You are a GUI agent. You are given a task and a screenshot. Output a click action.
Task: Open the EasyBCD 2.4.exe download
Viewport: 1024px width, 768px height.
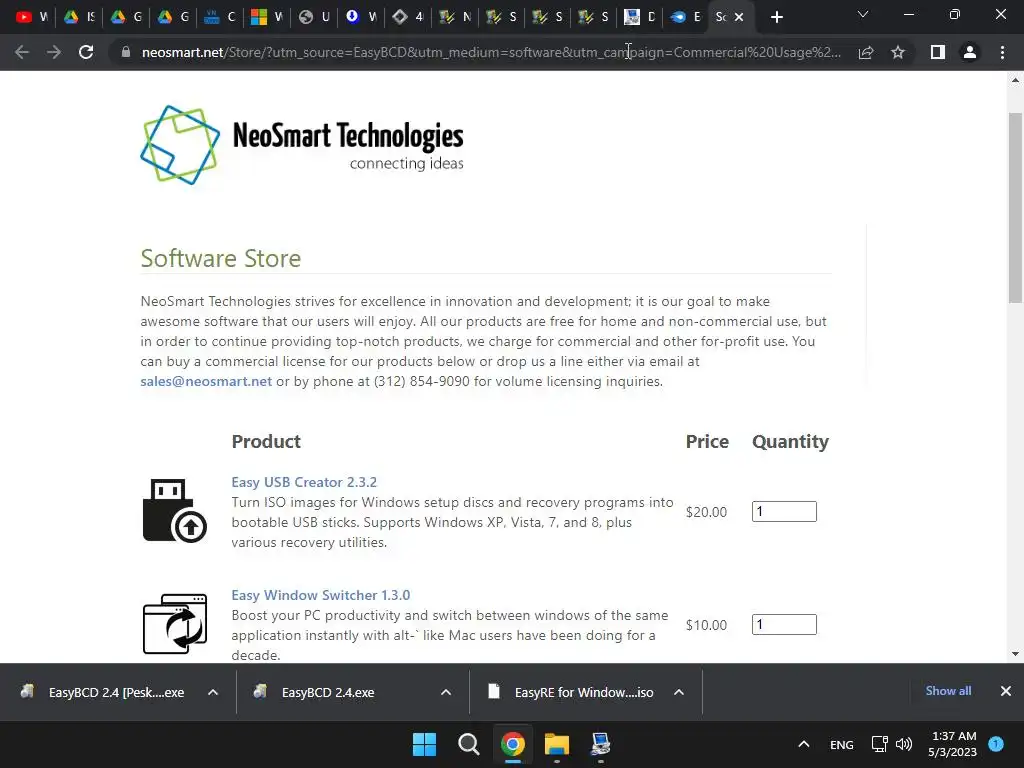click(x=317, y=692)
